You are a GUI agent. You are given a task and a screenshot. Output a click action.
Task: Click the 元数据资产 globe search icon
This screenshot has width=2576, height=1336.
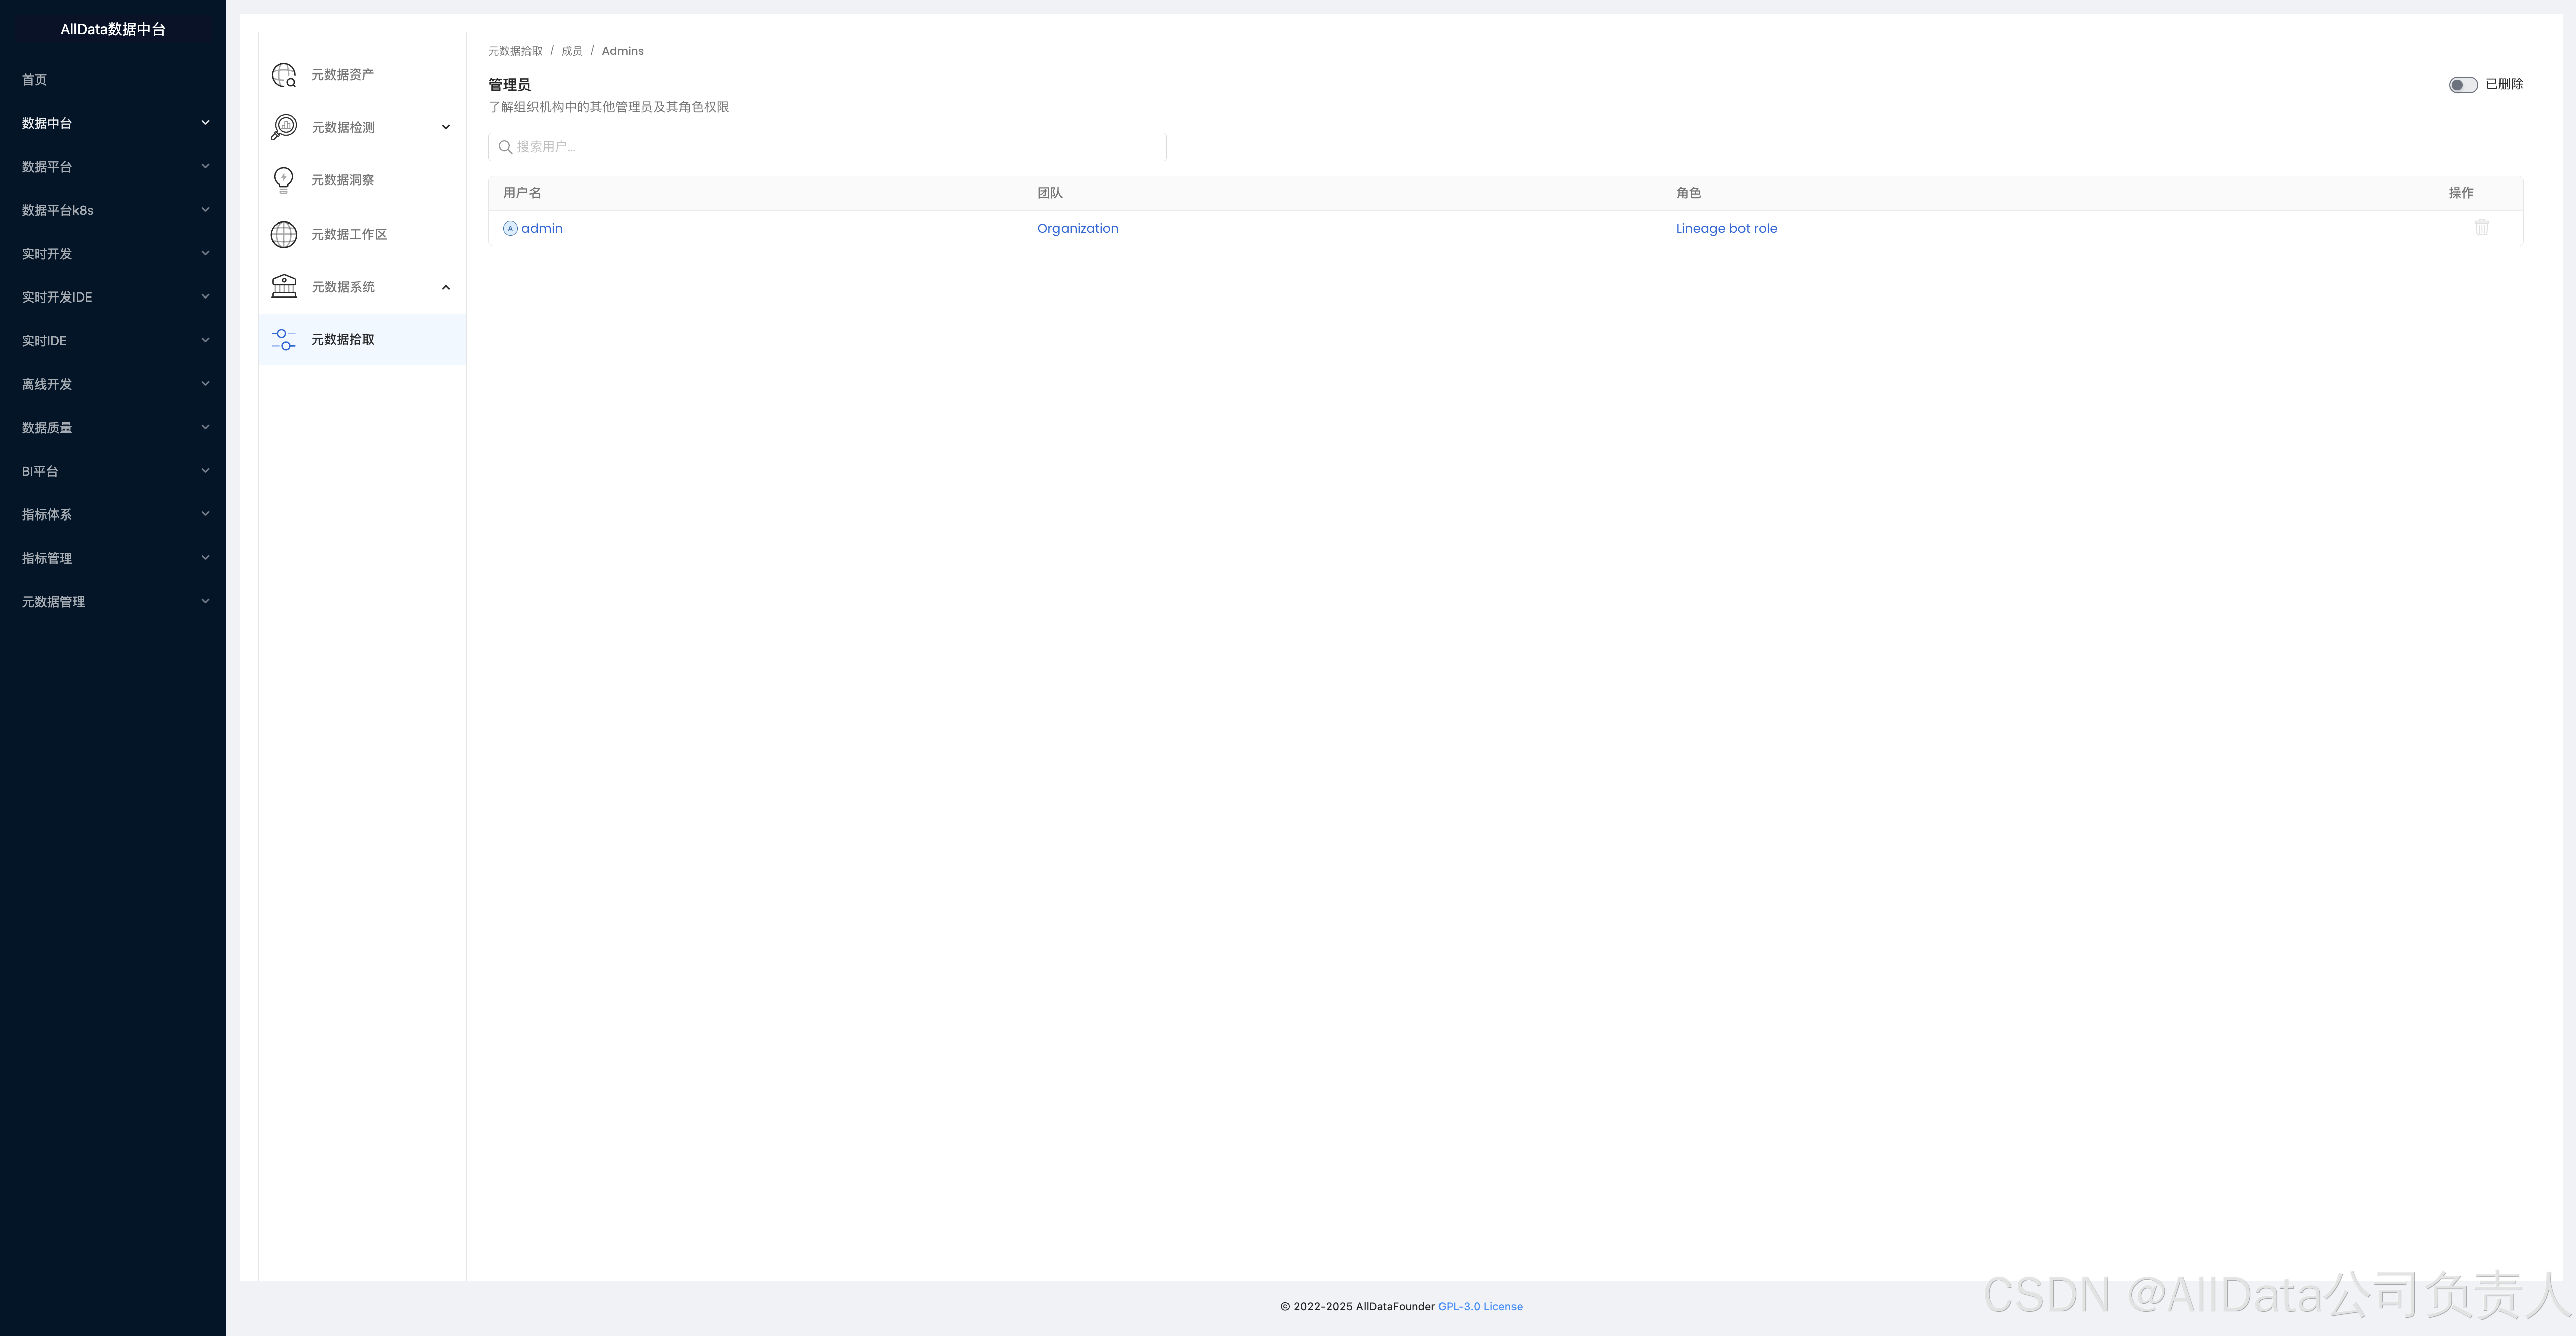pos(284,75)
